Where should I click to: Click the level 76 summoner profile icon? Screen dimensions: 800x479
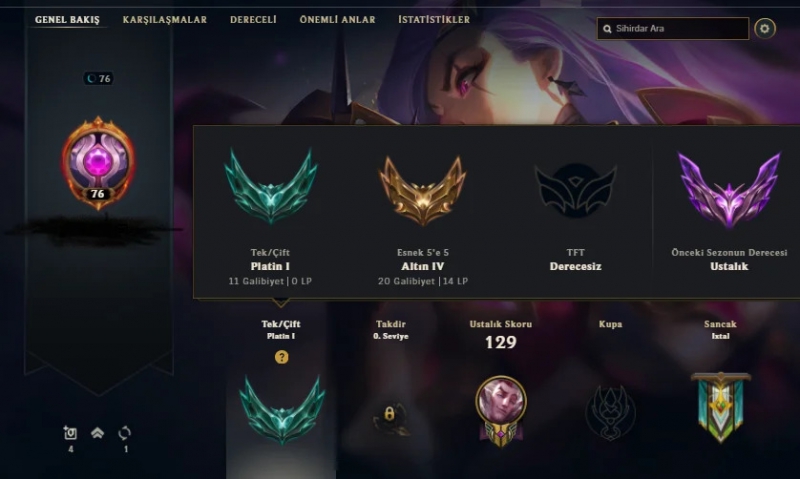[98, 163]
